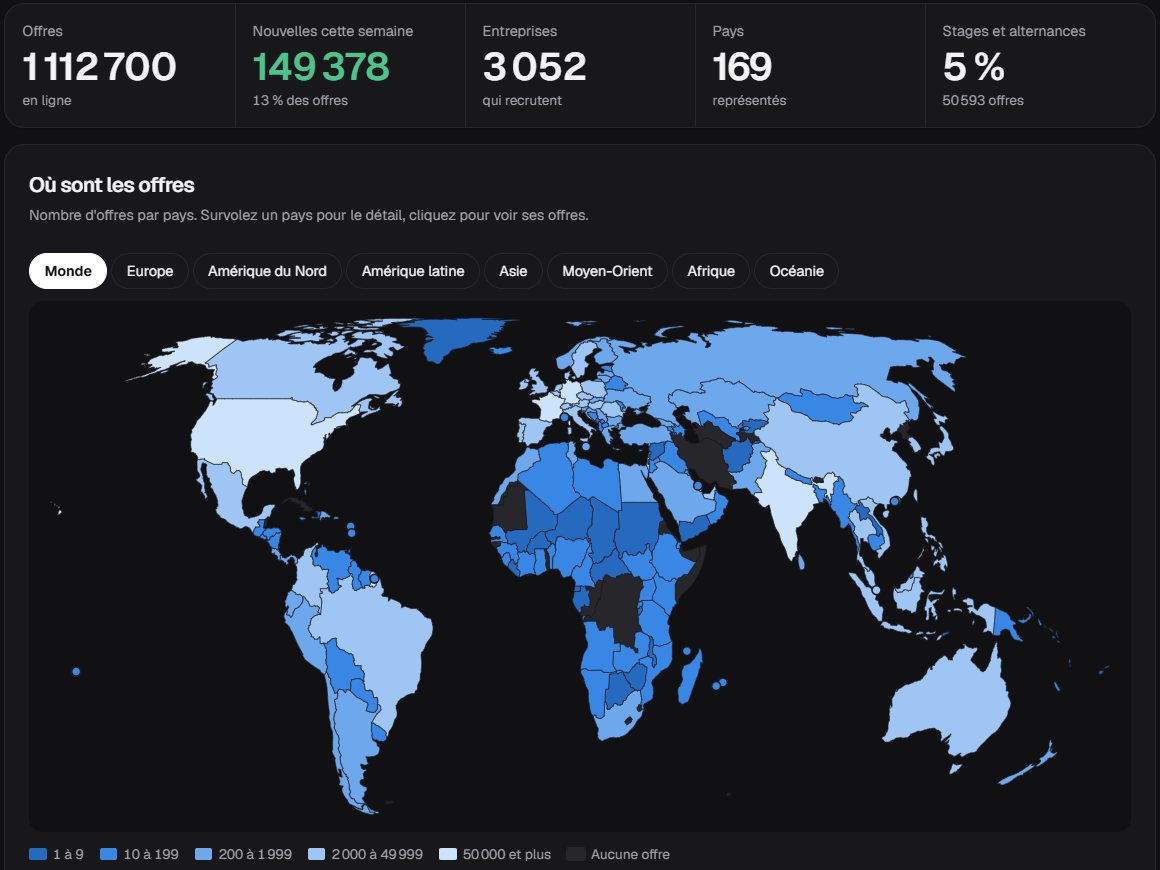This screenshot has height=870, width=1160.
Task: Switch the map to Asie
Action: coord(513,271)
